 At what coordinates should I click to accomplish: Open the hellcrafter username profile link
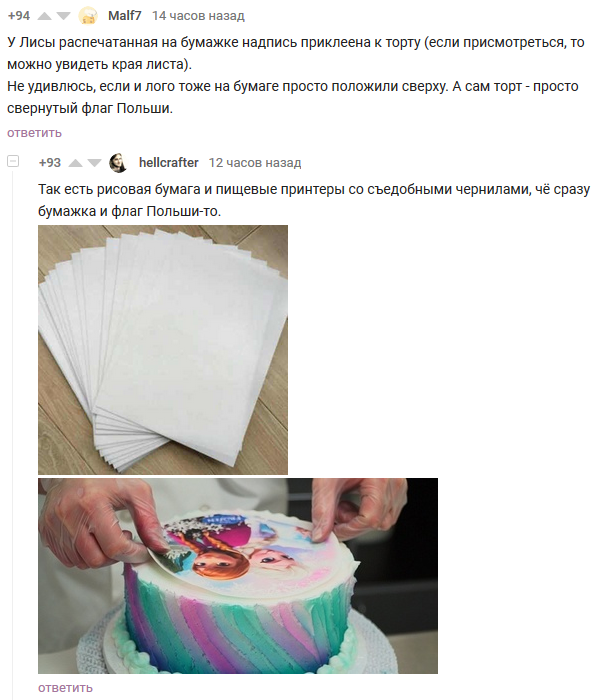pyautogui.click(x=169, y=162)
